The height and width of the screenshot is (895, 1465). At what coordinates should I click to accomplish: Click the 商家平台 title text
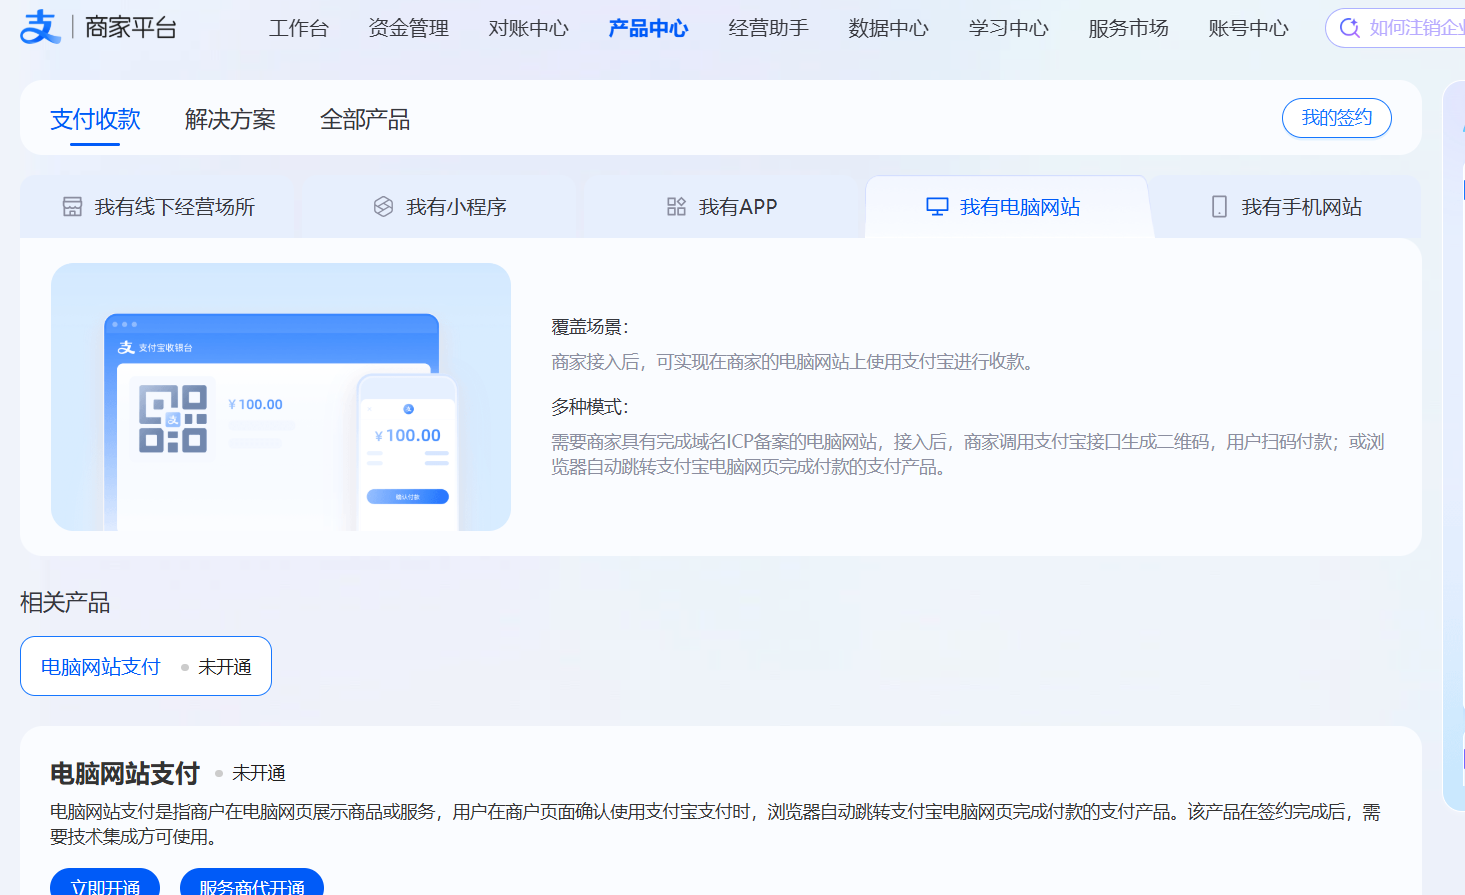(131, 27)
